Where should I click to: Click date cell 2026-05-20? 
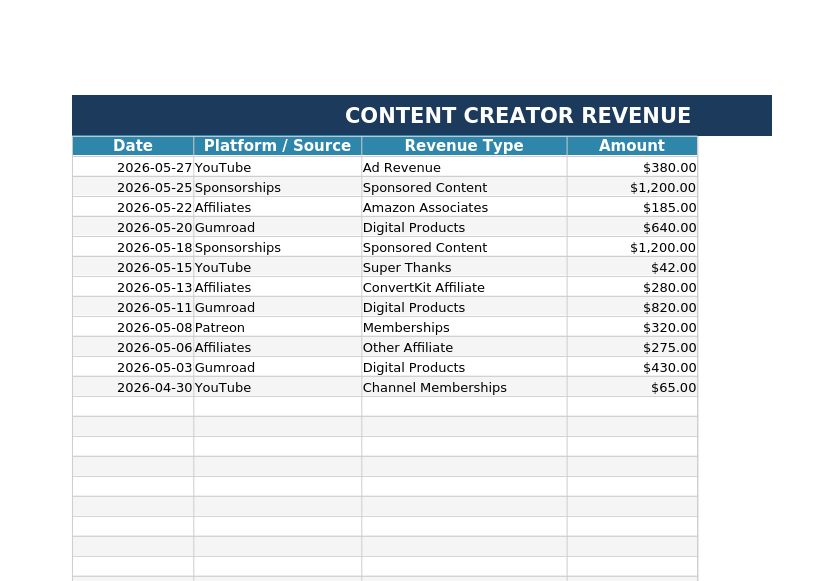click(133, 228)
